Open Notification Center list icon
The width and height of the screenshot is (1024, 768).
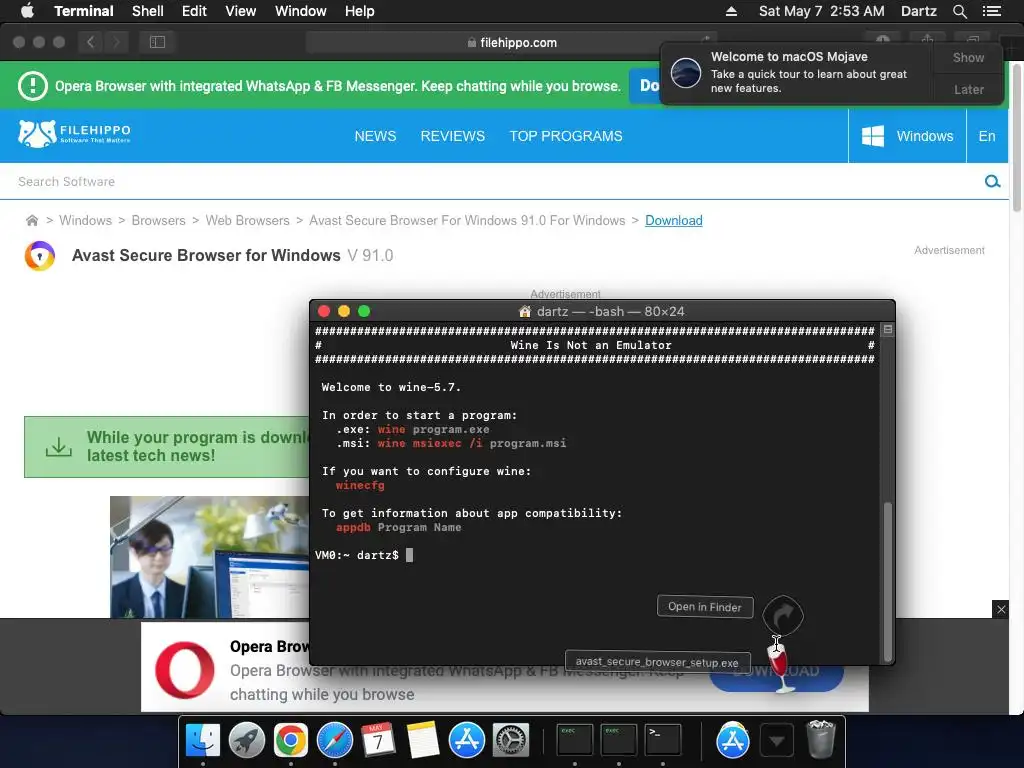coord(991,11)
